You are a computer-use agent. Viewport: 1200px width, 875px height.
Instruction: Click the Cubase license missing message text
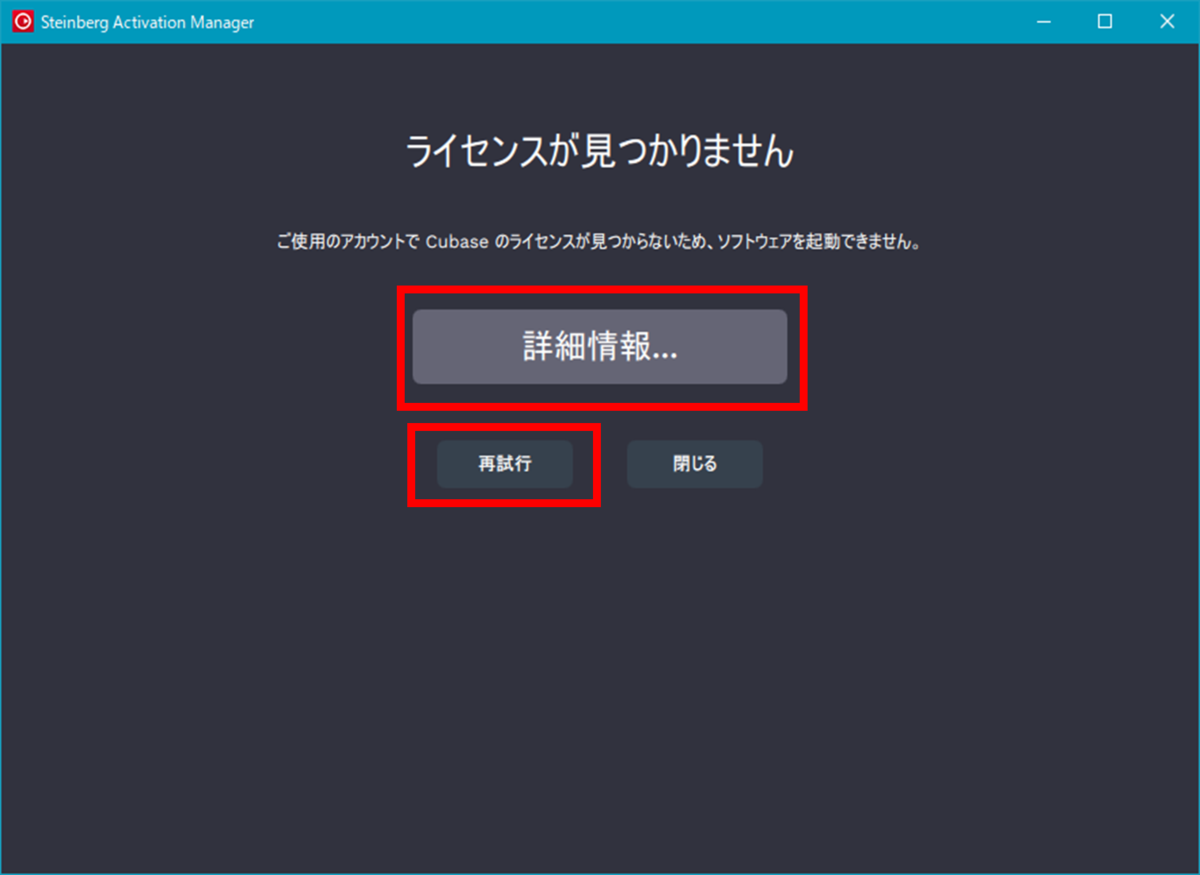point(598,242)
